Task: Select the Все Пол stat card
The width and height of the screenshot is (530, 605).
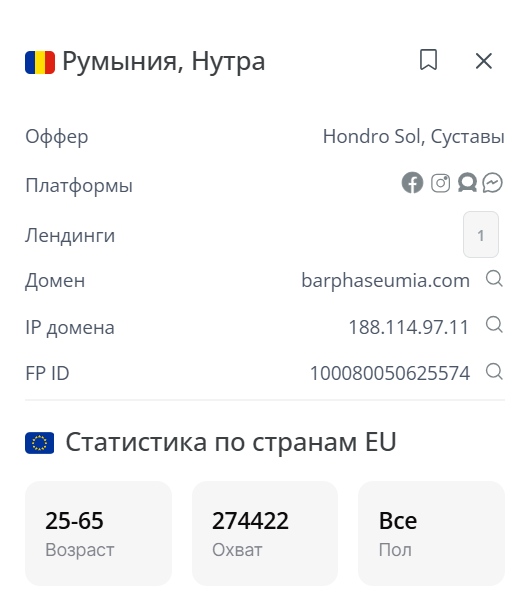Action: (431, 533)
